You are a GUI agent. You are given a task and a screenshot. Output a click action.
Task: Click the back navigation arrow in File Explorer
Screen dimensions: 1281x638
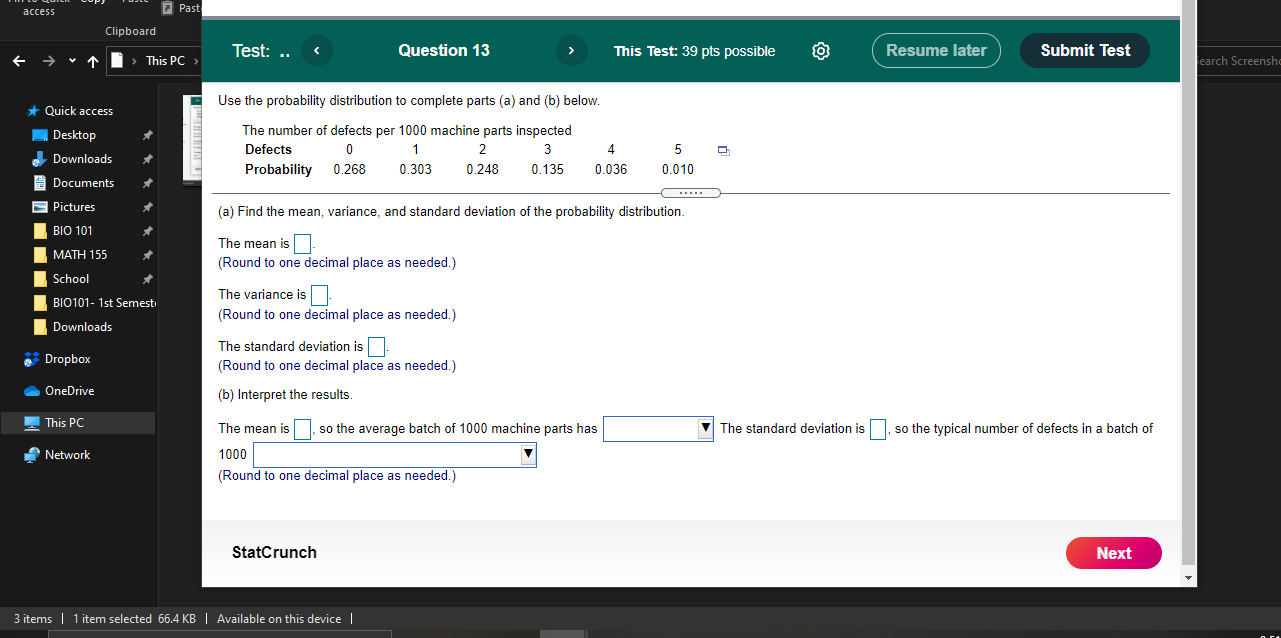coord(18,60)
